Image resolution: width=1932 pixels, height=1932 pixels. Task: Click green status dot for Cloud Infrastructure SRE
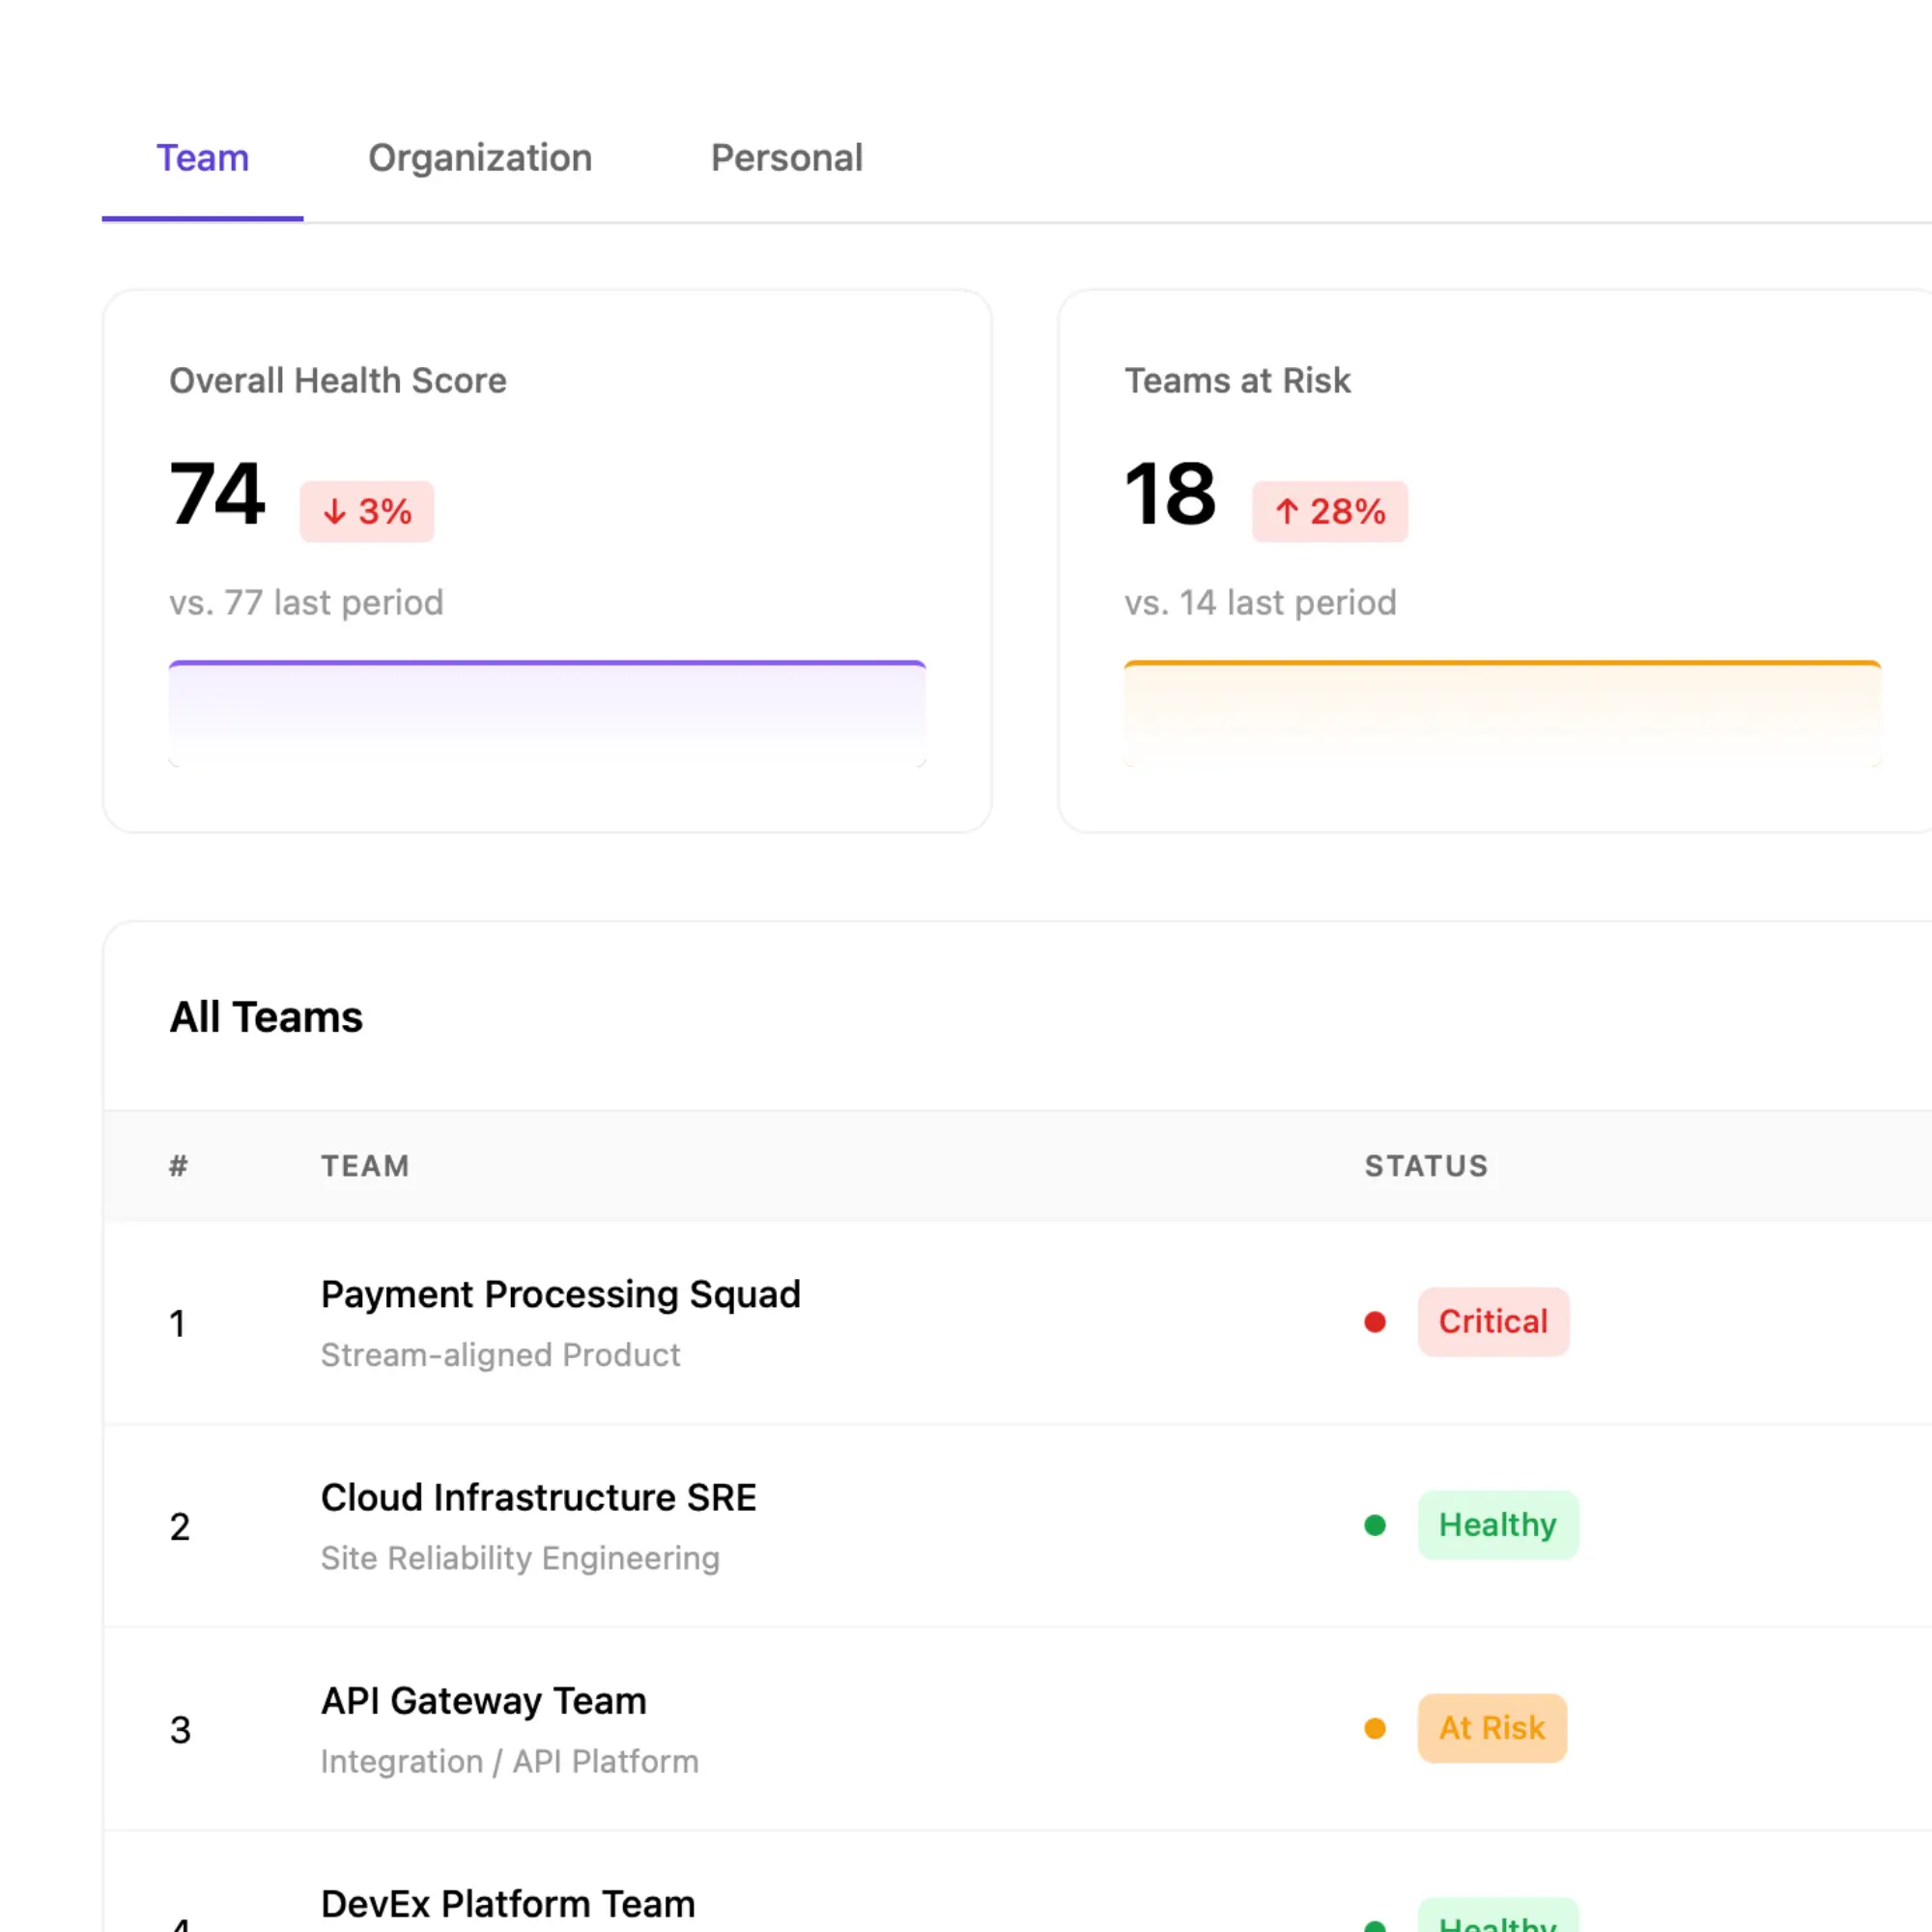tap(1375, 1525)
